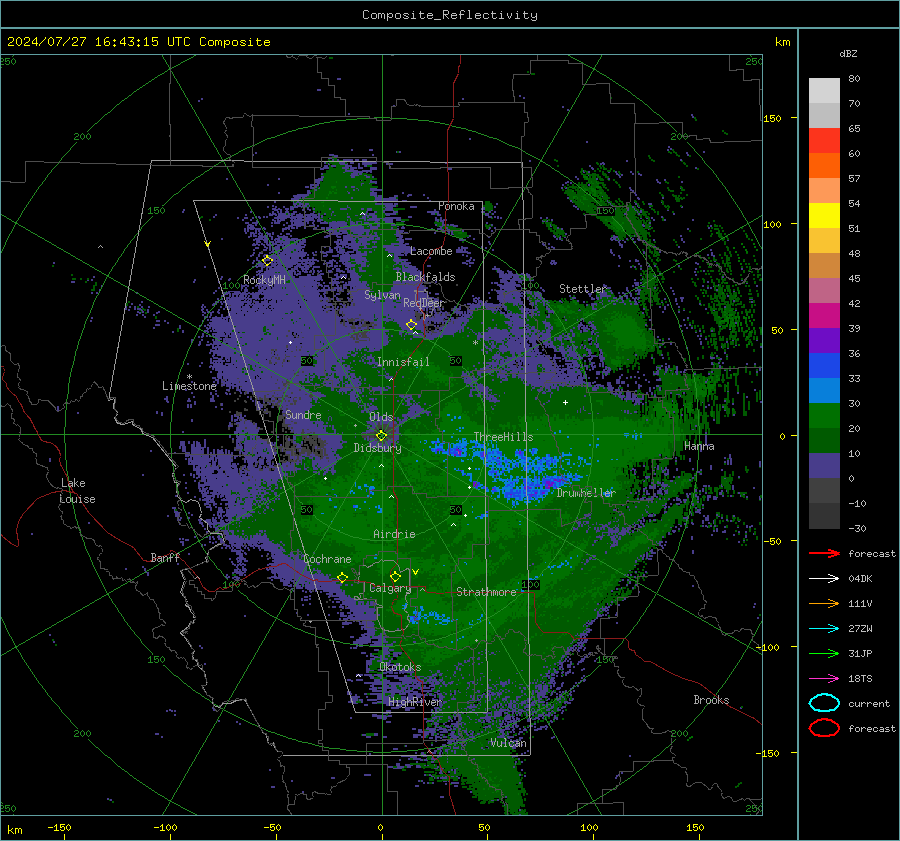Click the yellow diamond marker above Calgary
This screenshot has width=900, height=841.
(395, 576)
